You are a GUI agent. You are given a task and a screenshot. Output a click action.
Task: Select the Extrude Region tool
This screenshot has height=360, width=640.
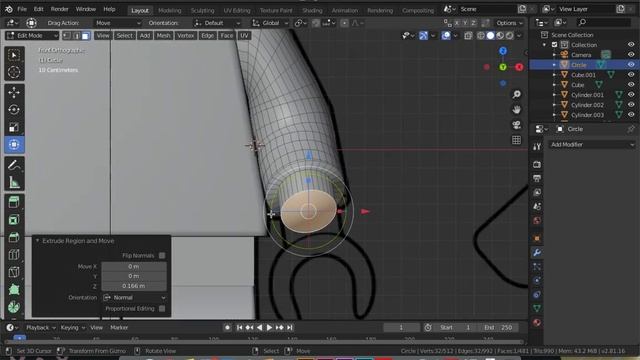point(14,203)
